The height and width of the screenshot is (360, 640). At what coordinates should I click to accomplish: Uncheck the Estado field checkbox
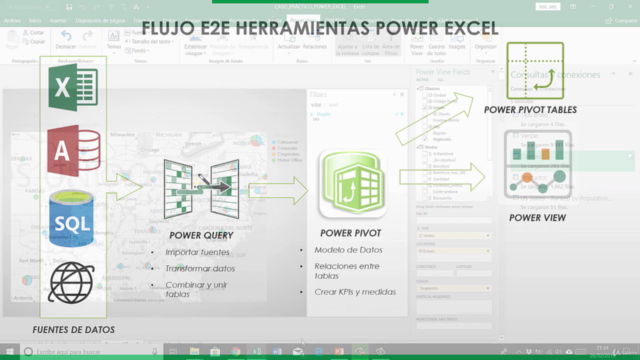click(x=425, y=108)
